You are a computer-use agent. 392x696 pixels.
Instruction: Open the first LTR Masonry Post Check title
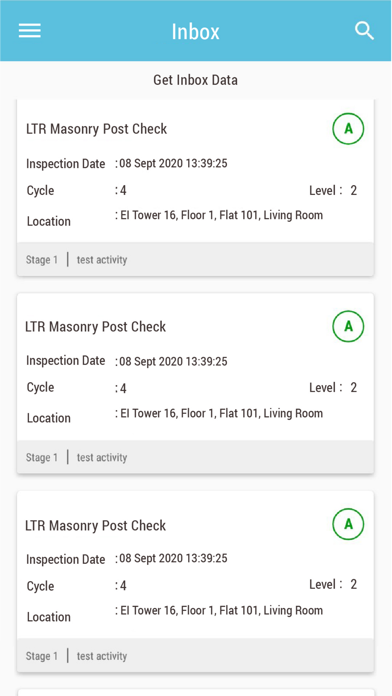[96, 129]
